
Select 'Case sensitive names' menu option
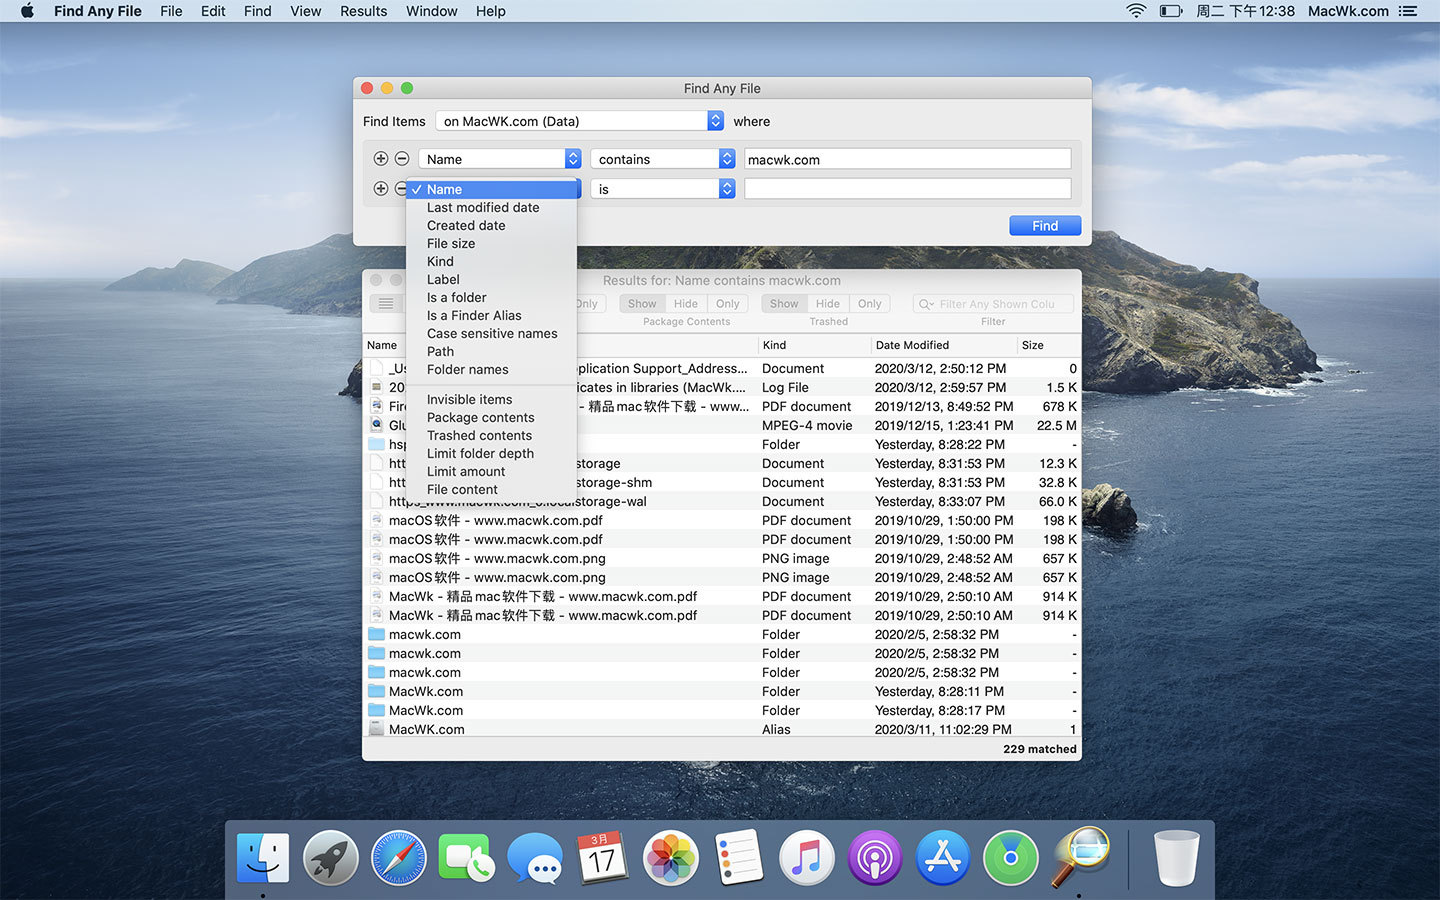pos(492,334)
